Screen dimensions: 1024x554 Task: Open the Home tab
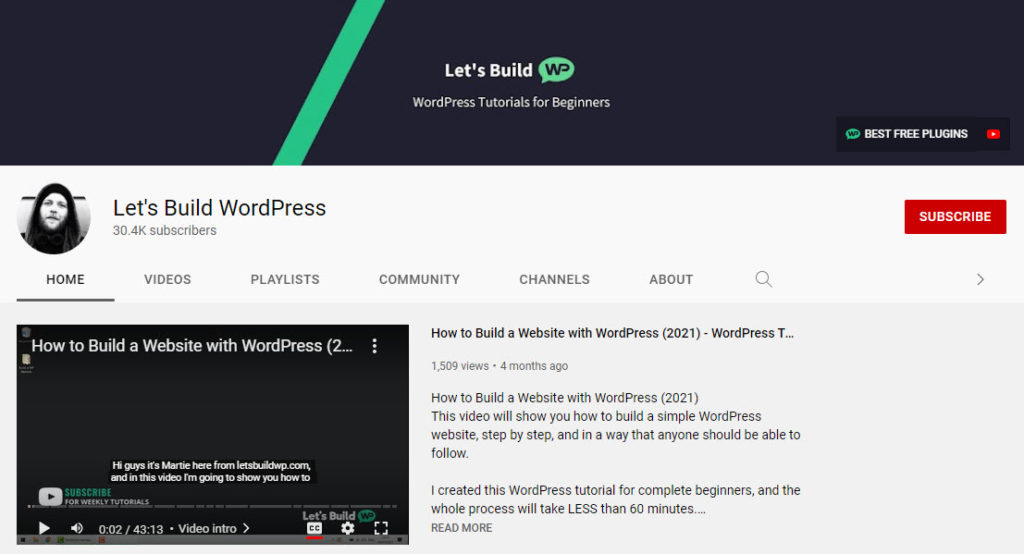(x=65, y=279)
